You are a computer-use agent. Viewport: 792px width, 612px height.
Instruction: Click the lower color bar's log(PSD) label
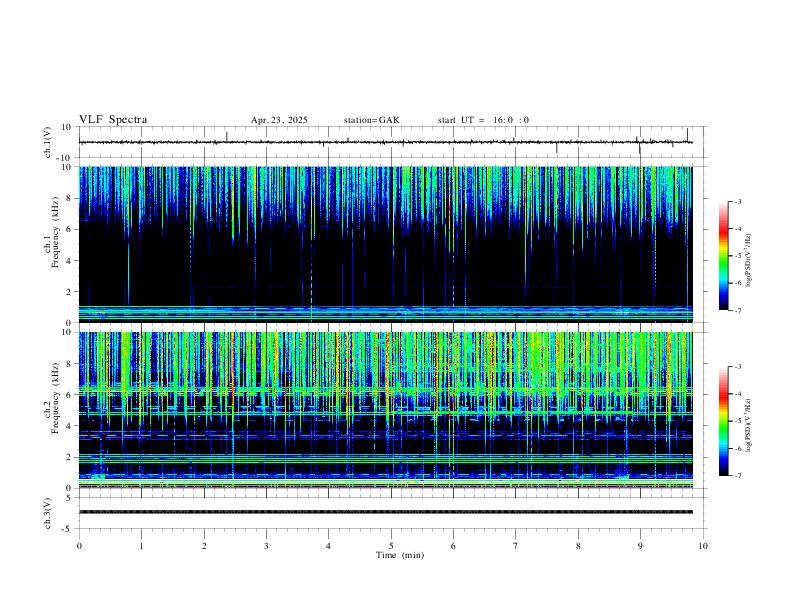point(748,425)
